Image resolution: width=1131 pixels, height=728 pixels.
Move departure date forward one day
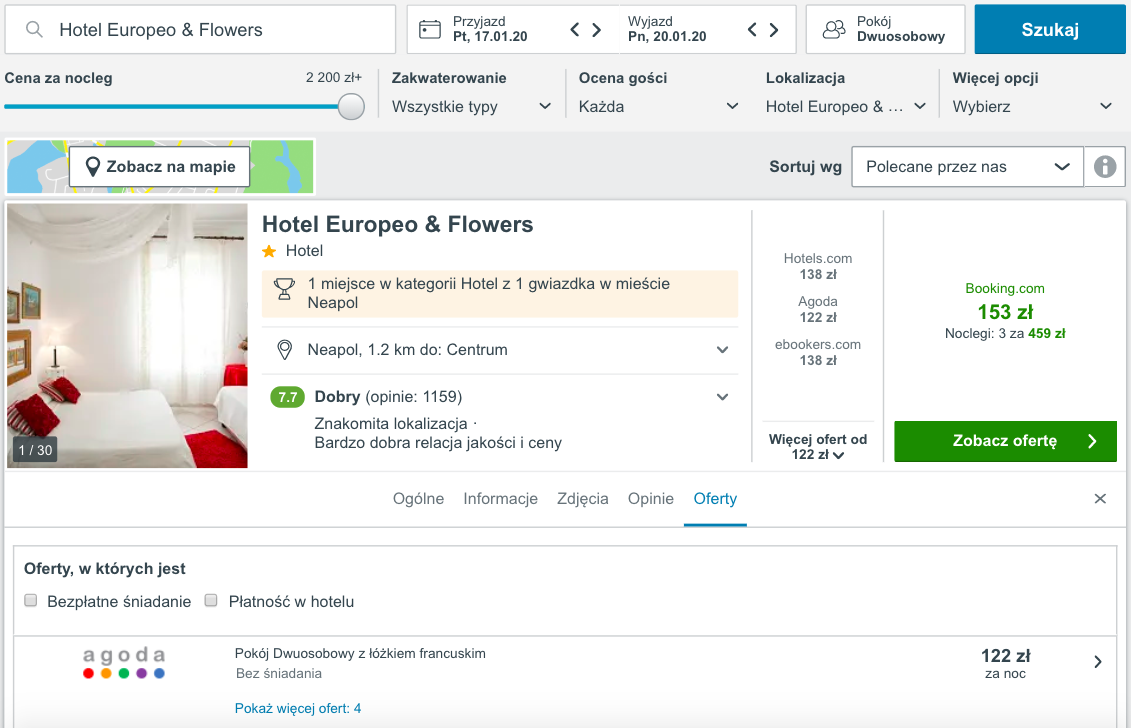click(774, 30)
